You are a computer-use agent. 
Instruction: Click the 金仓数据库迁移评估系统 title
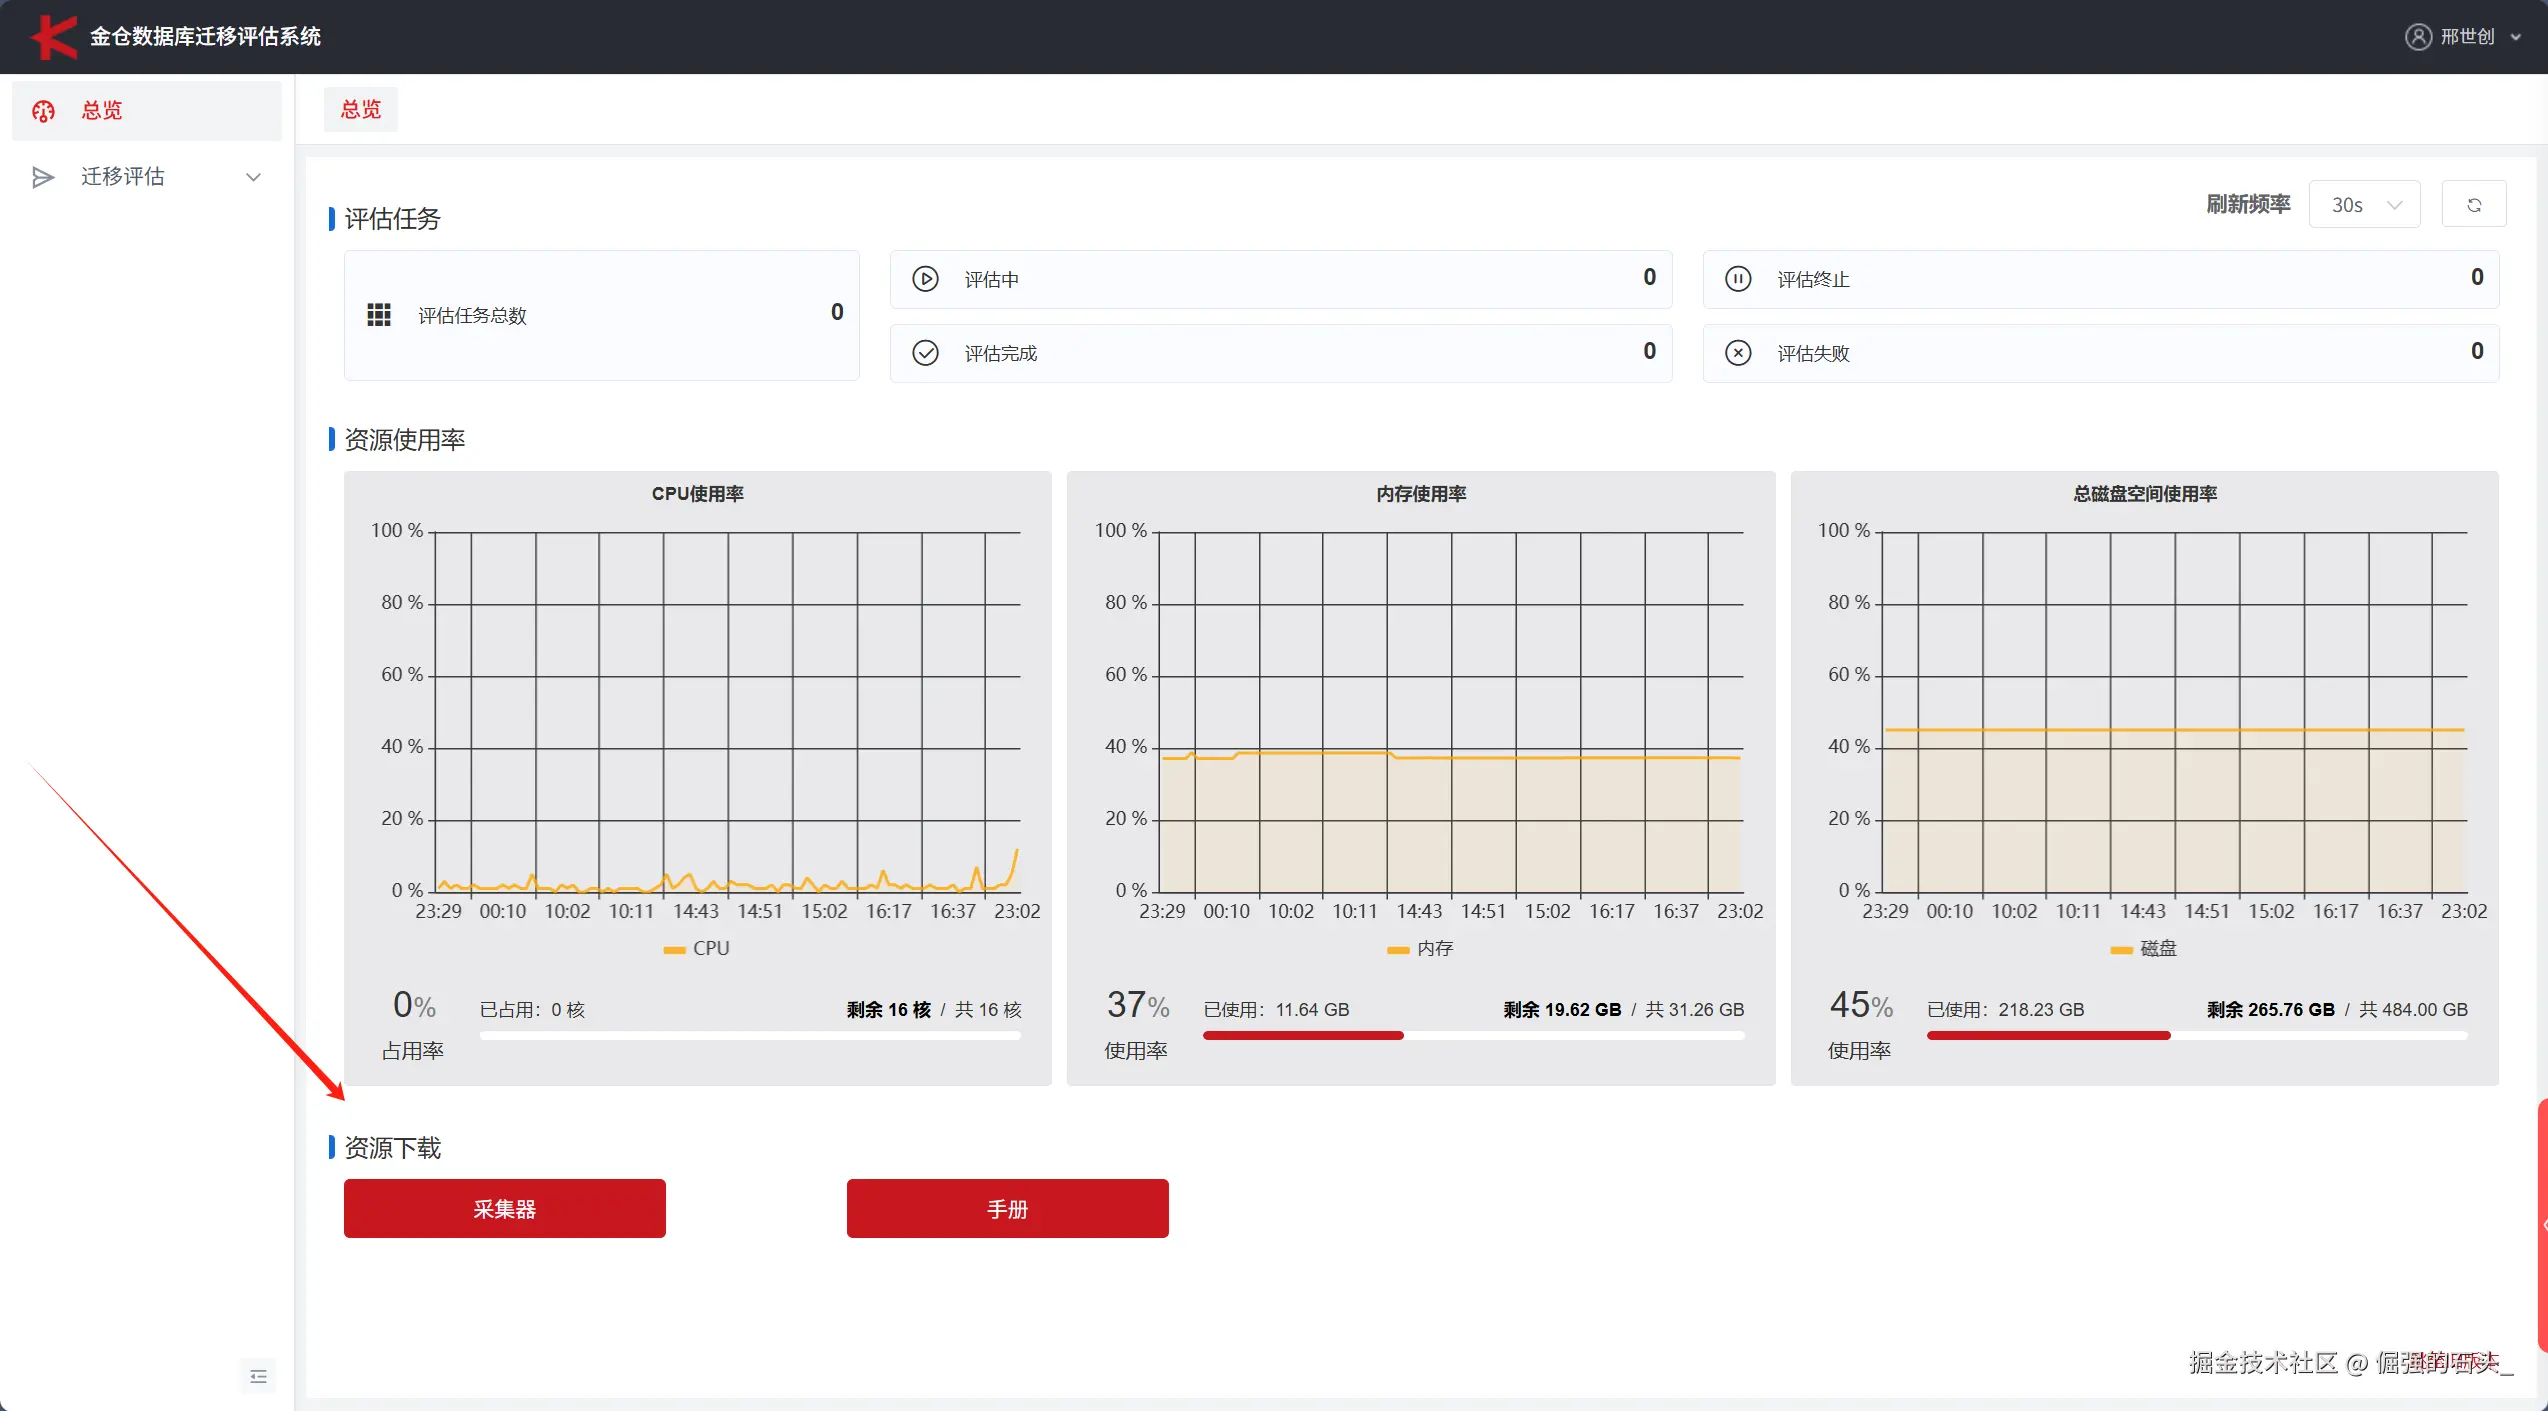[205, 37]
